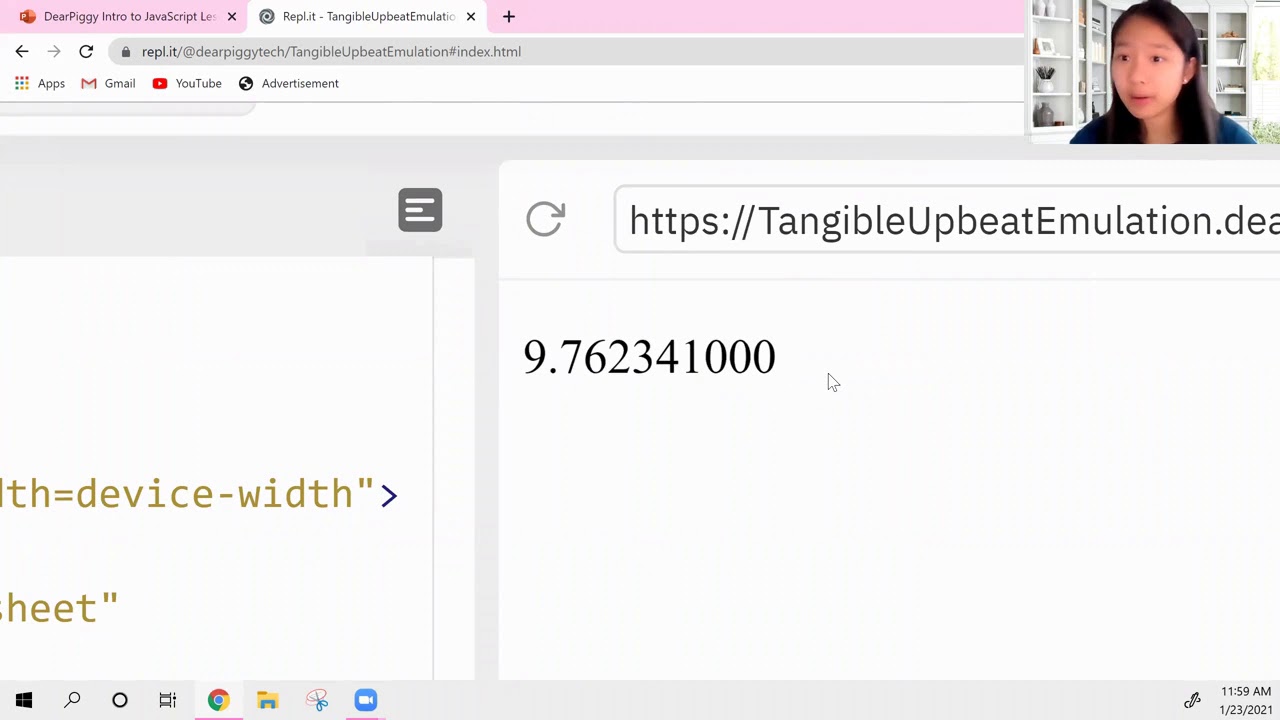The height and width of the screenshot is (720, 1280).
Task: Open the YouTube bookmark
Action: click(x=187, y=83)
